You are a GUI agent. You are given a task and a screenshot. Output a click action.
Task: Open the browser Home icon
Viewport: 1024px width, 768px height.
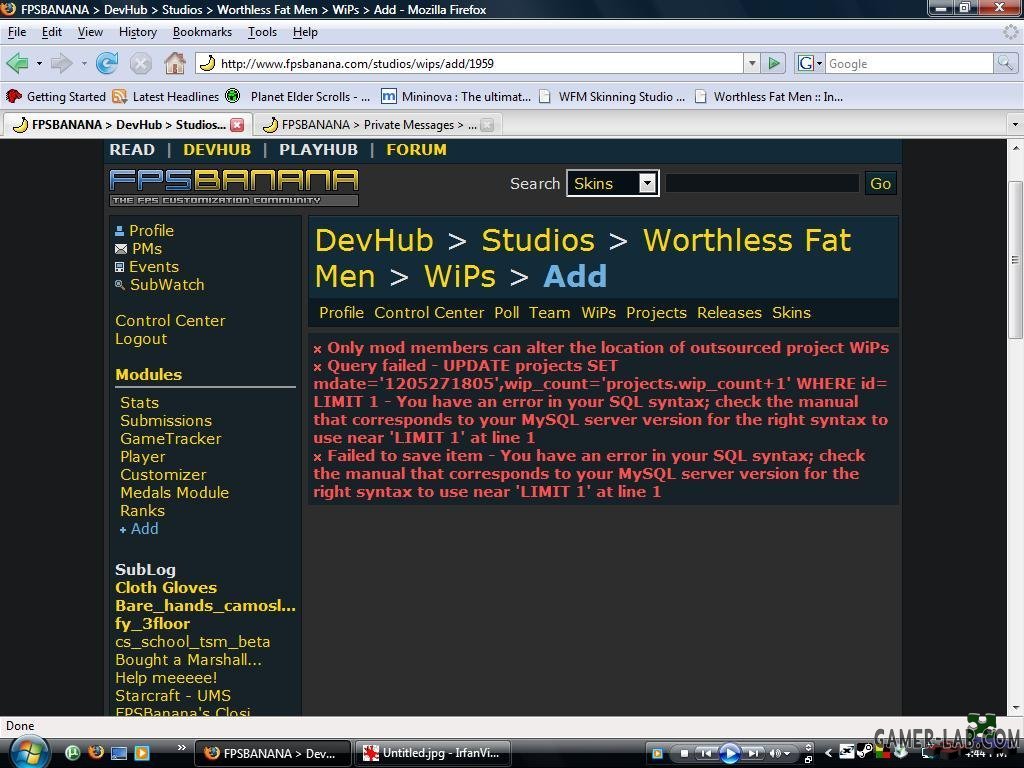174,63
